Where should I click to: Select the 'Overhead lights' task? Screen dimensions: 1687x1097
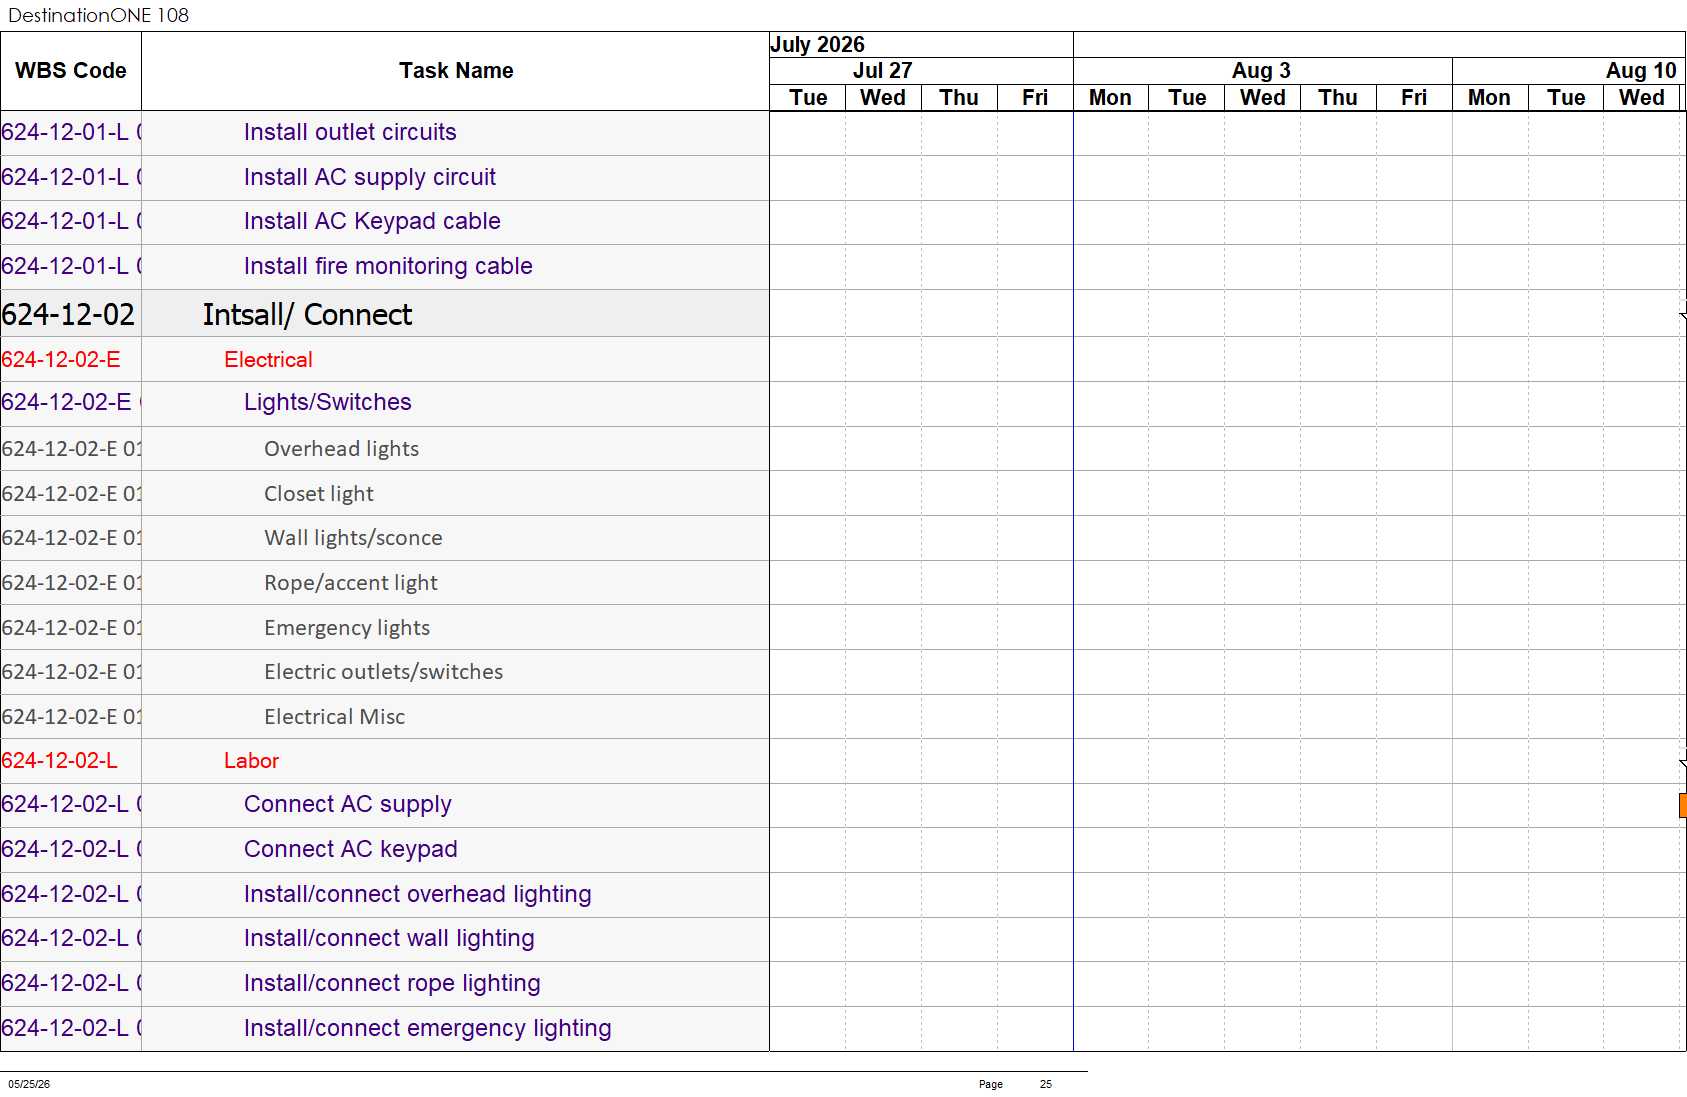pyautogui.click(x=341, y=449)
